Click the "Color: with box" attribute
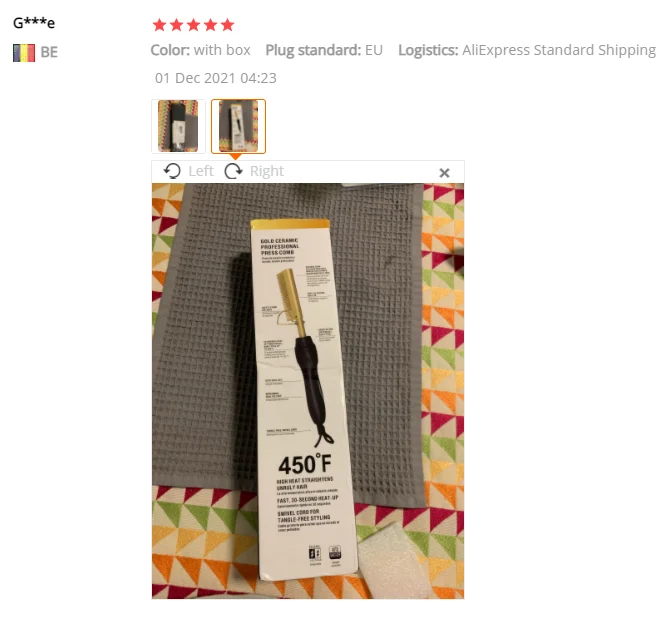The image size is (662, 617). pyautogui.click(x=201, y=50)
